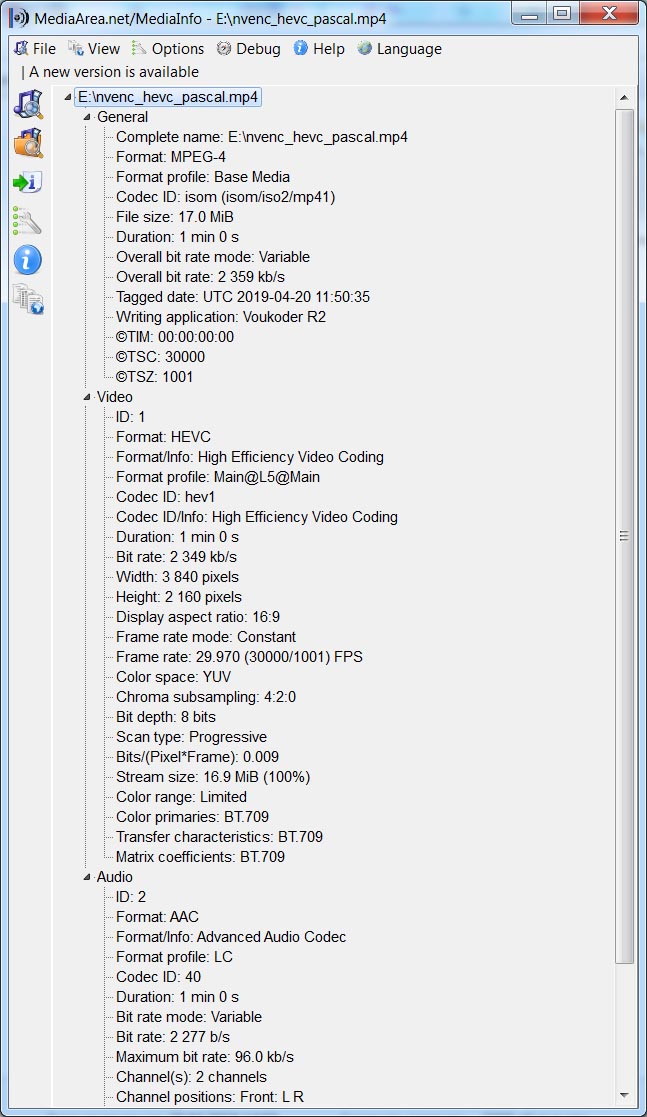The image size is (647, 1117).
Task: Select the Audio tree node label
Action: (x=115, y=877)
